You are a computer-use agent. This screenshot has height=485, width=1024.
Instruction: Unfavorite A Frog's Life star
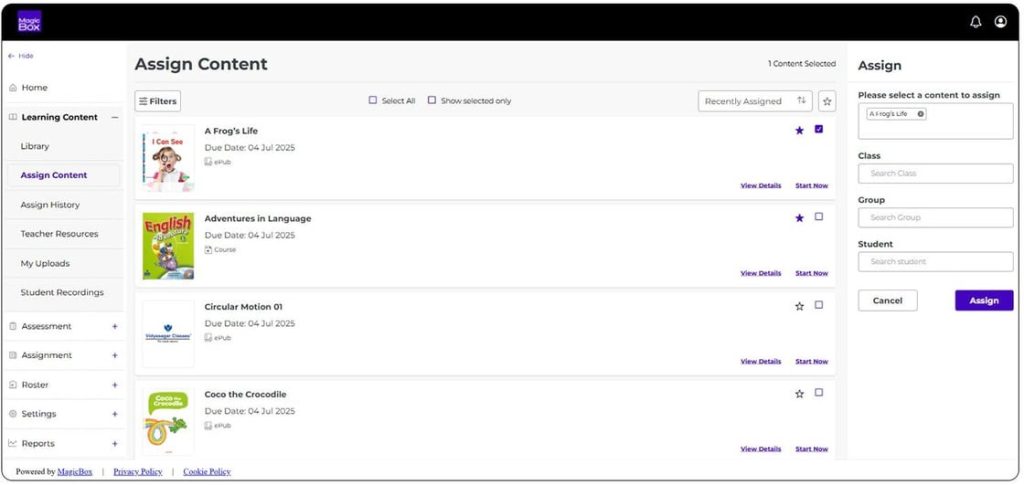tap(799, 130)
